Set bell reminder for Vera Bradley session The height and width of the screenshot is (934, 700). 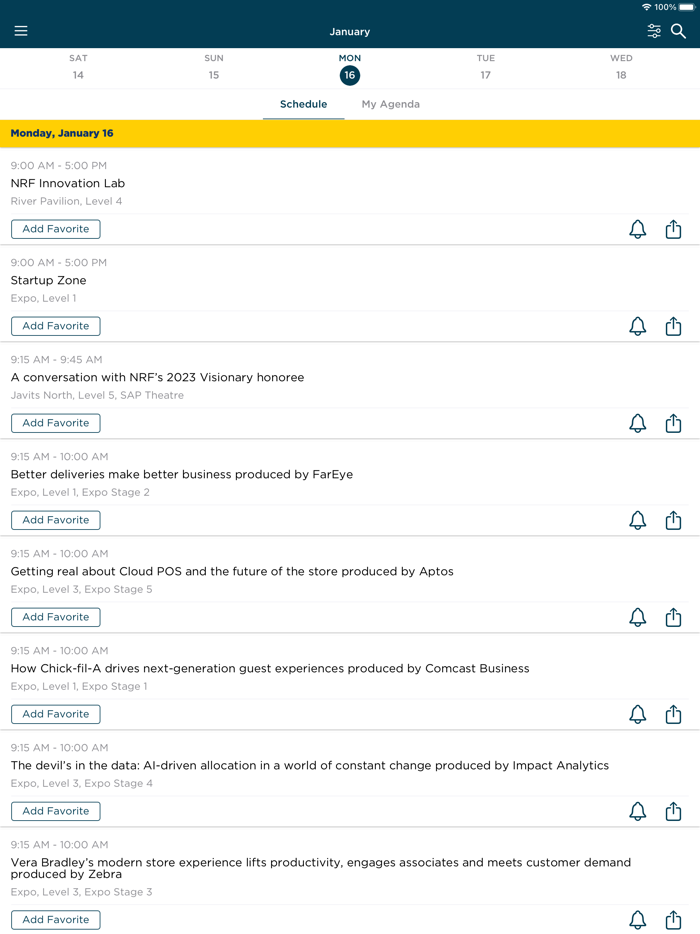[637, 919]
